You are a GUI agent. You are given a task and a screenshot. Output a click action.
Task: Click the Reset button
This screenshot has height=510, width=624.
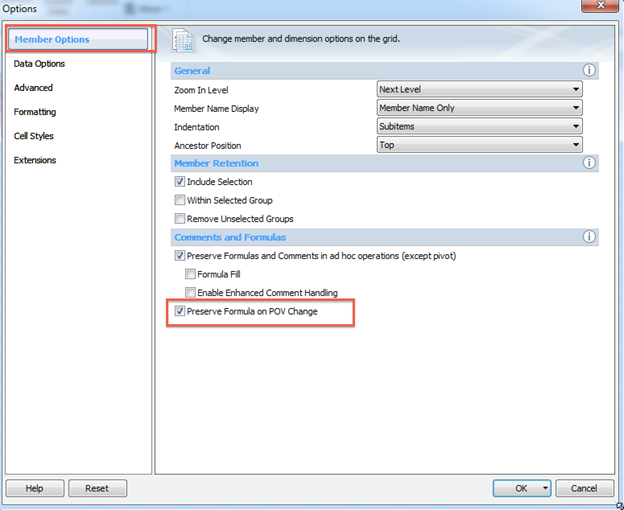click(x=97, y=489)
